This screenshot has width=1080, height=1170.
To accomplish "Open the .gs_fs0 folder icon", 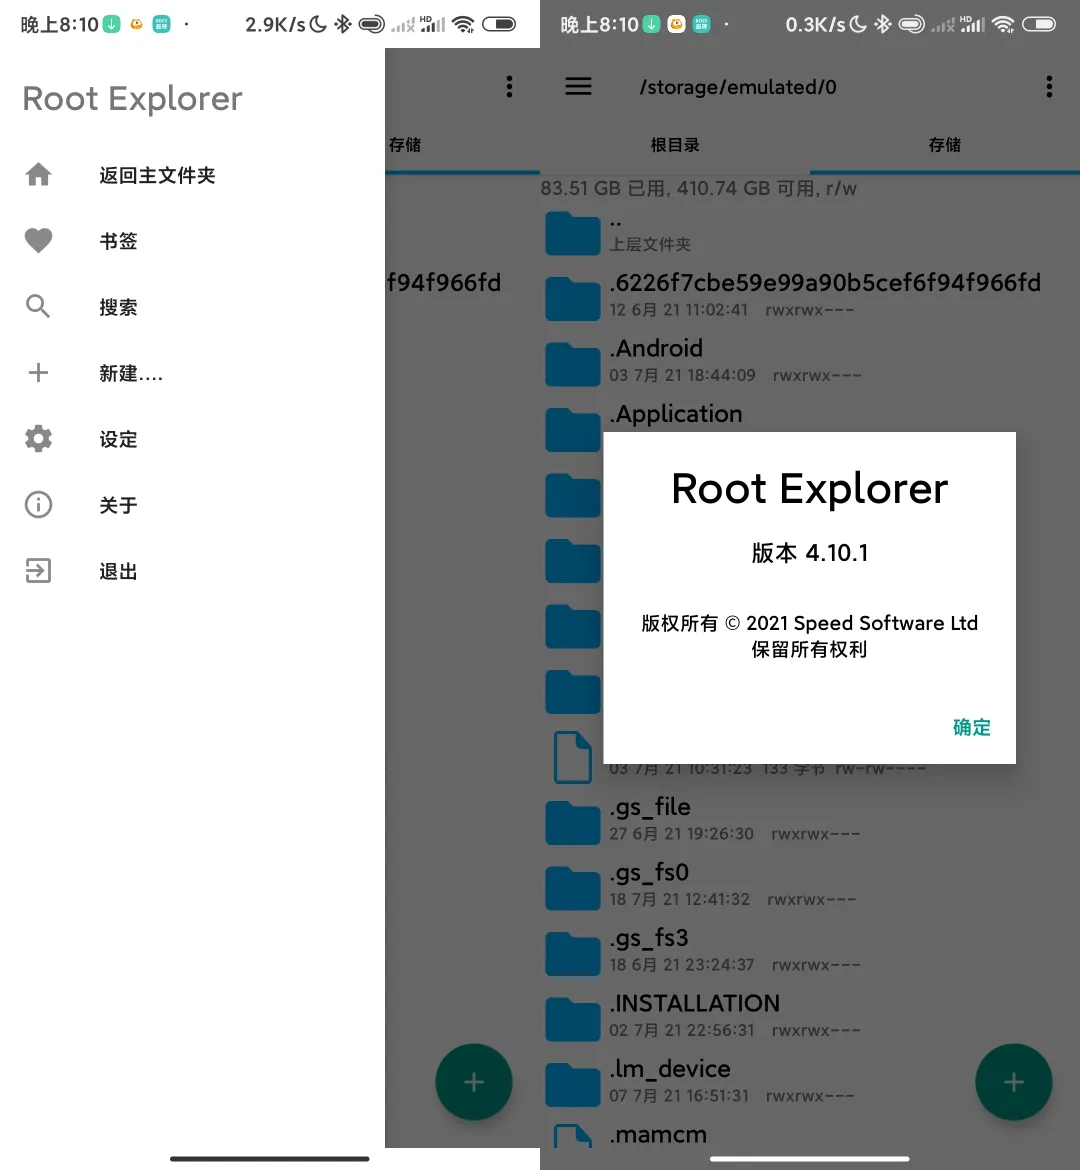I will pyautogui.click(x=572, y=888).
